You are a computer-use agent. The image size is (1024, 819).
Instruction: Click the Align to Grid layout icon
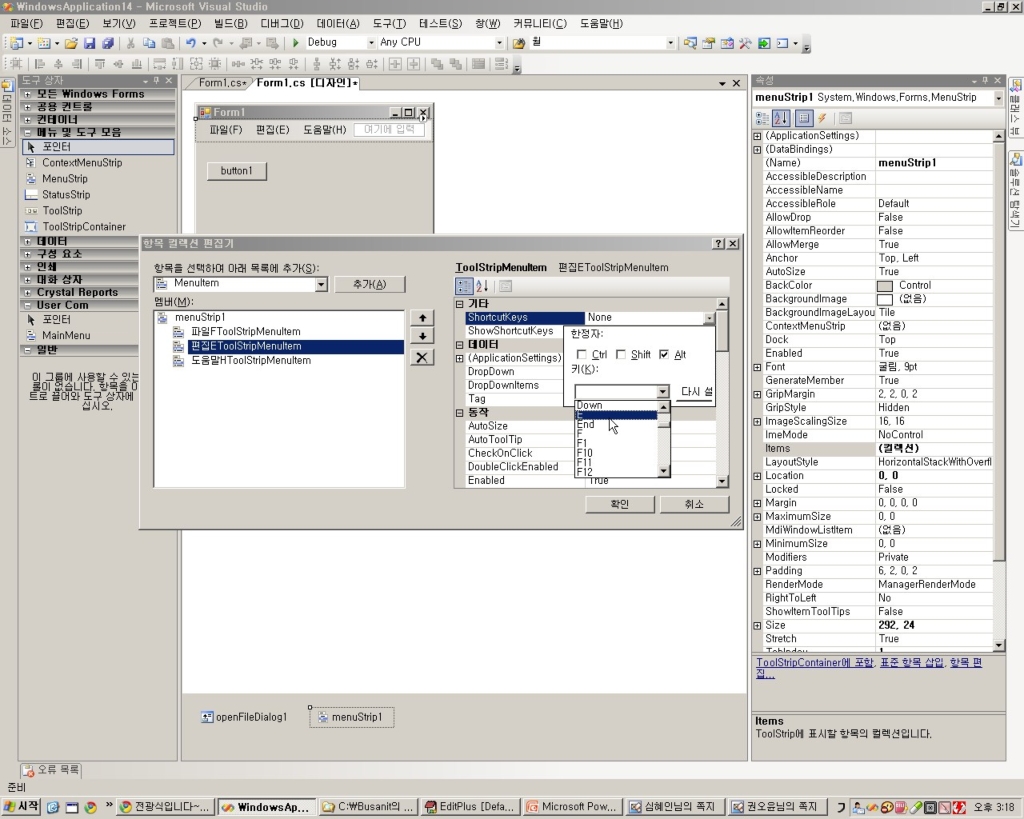[x=16, y=64]
